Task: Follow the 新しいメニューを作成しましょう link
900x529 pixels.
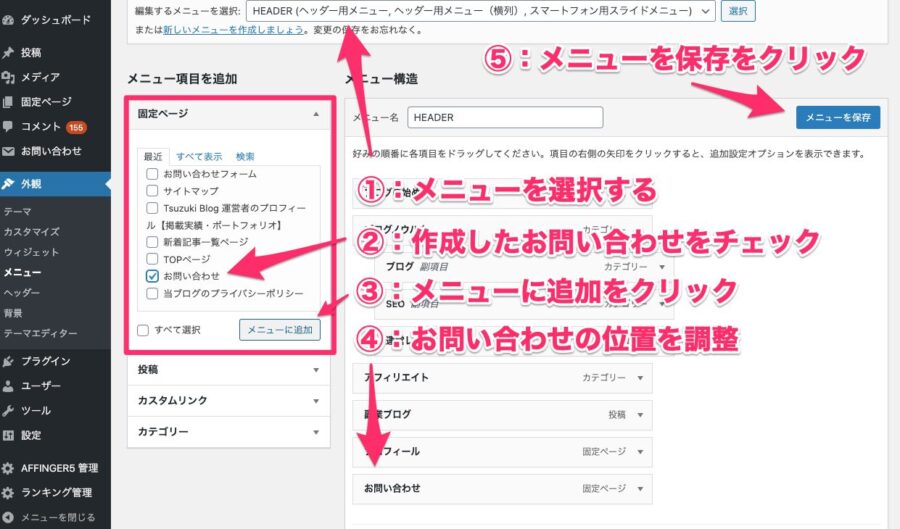Action: tap(234, 30)
